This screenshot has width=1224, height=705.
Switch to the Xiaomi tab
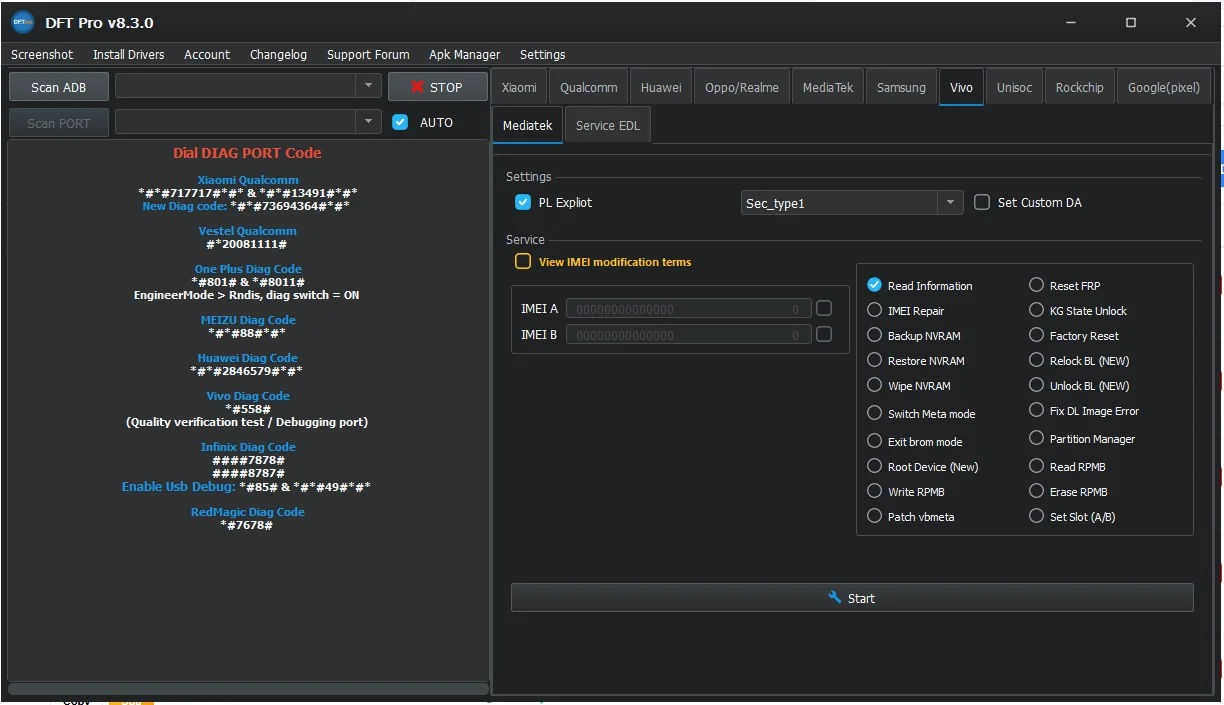(x=519, y=87)
